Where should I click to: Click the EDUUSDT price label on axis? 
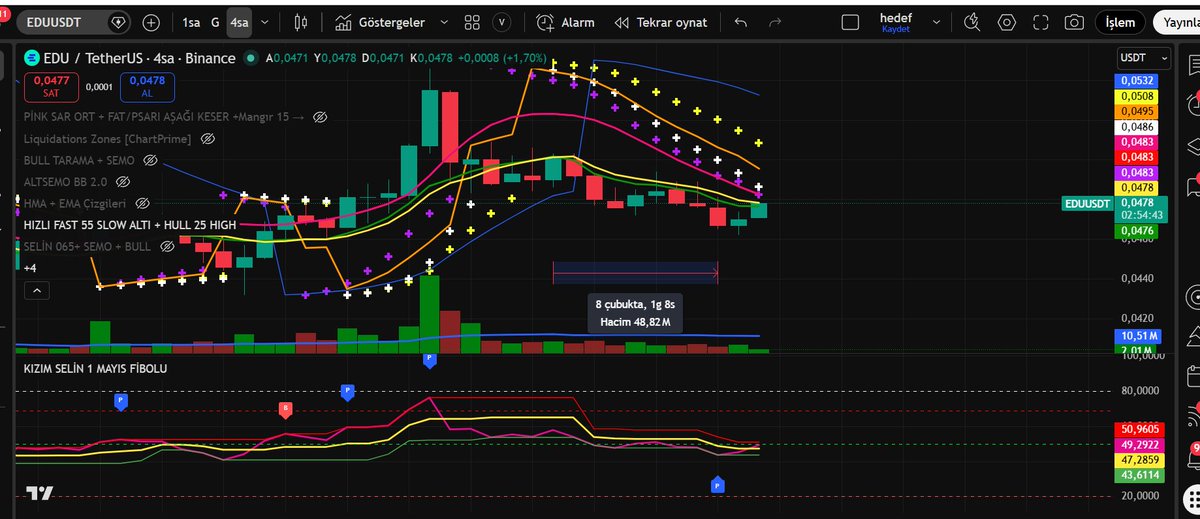point(1087,203)
